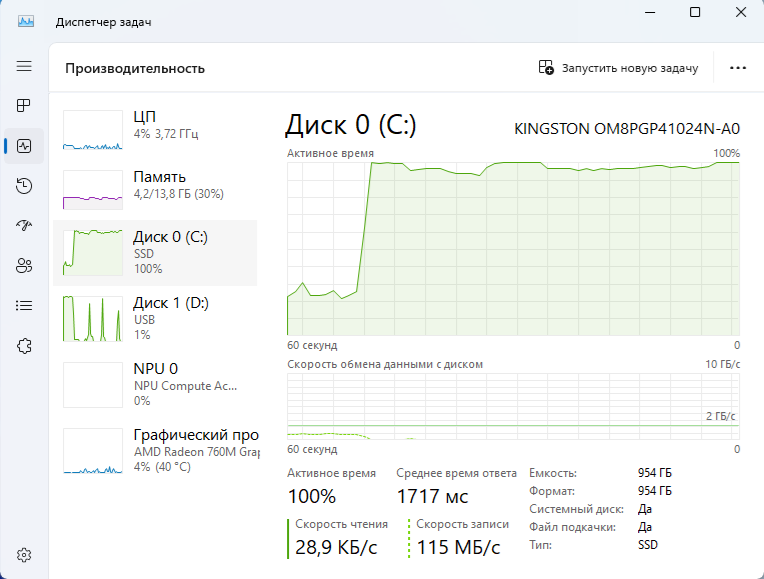Open the three-dot more options menu
Viewport: 764px width, 579px height.
738,68
